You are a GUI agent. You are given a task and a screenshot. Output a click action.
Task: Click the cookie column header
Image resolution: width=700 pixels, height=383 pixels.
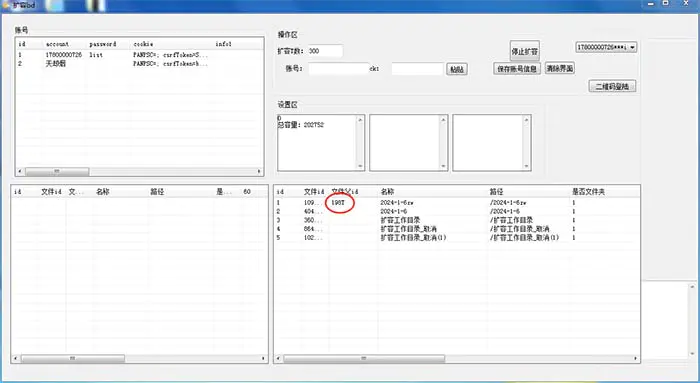coord(143,44)
